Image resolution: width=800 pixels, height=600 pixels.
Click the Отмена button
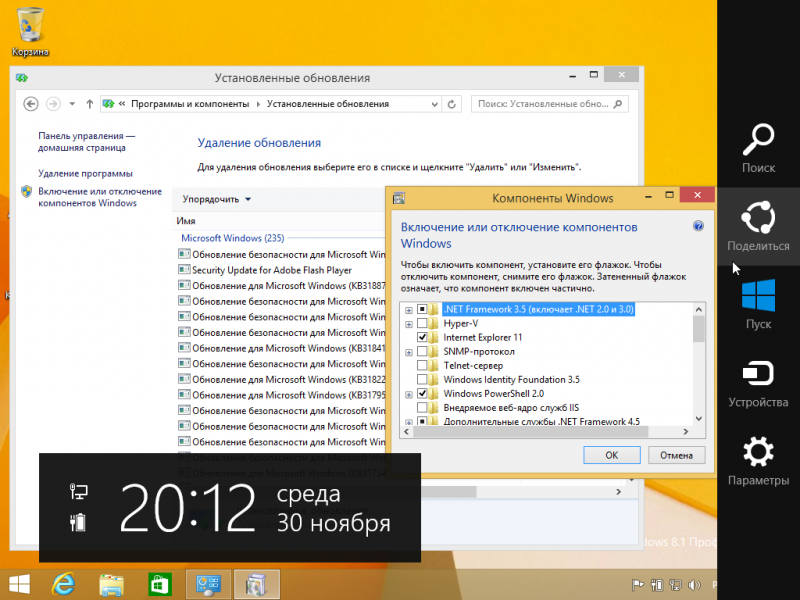(x=677, y=455)
